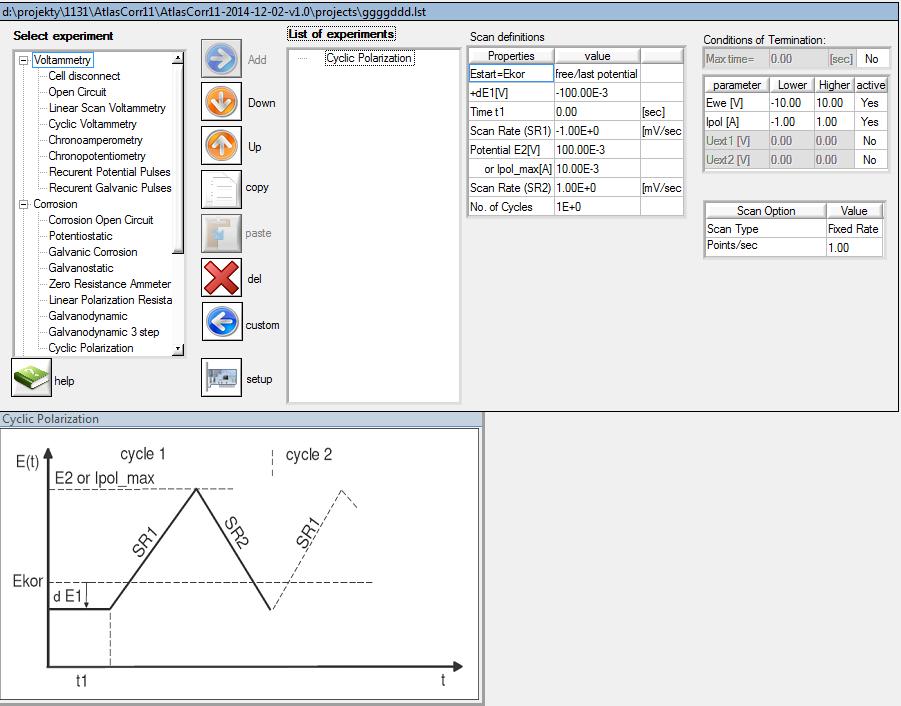This screenshot has width=901, height=706.
Task: Click the Estart=Ekor property cell
Action: coord(511,74)
